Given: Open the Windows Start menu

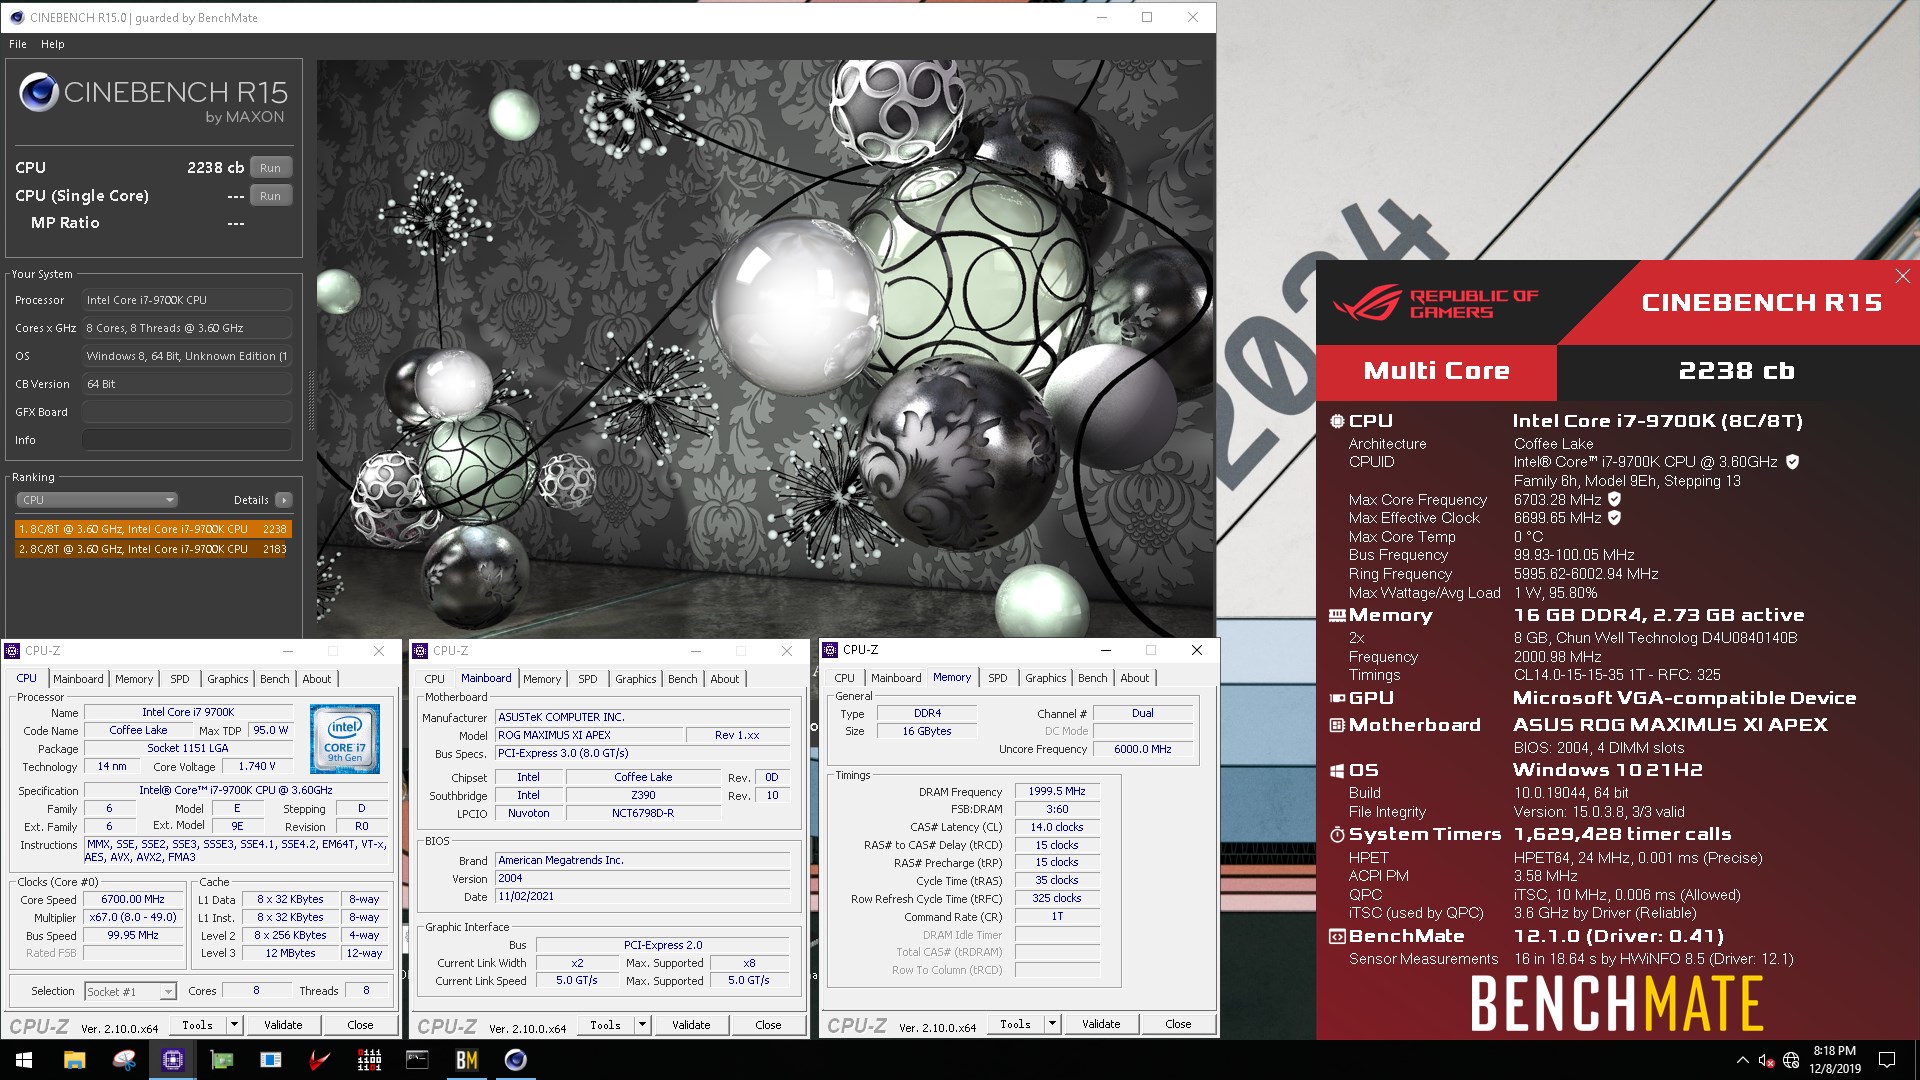Looking at the screenshot, I should [x=24, y=1060].
